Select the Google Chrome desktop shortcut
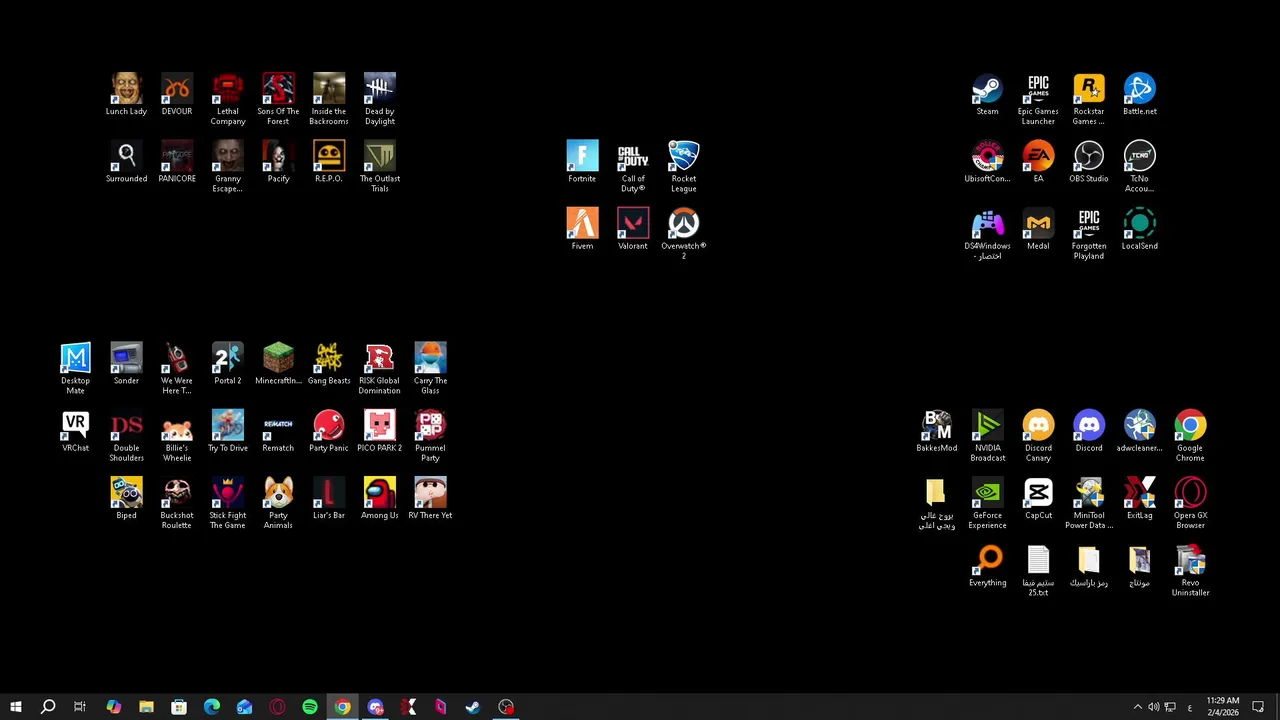1280x720 pixels. (x=1190, y=435)
